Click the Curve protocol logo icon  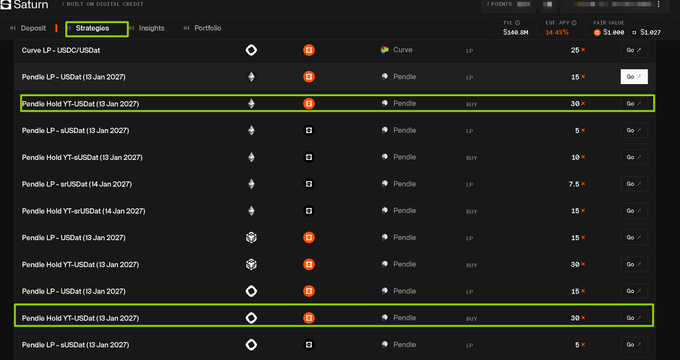pos(385,50)
